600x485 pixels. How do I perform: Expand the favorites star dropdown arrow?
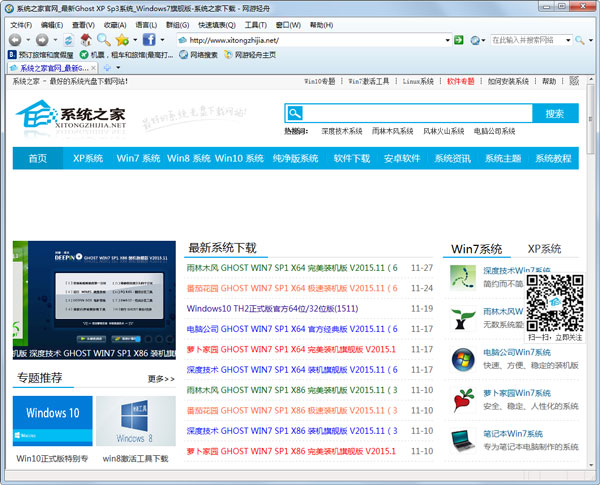pos(135,40)
